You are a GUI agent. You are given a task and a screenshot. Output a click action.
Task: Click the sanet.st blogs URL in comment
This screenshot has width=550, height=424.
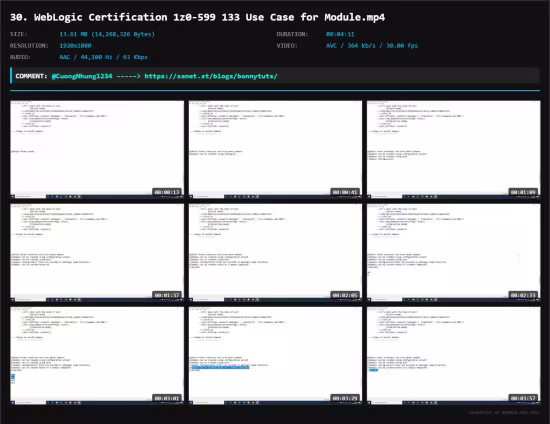pyautogui.click(x=211, y=76)
